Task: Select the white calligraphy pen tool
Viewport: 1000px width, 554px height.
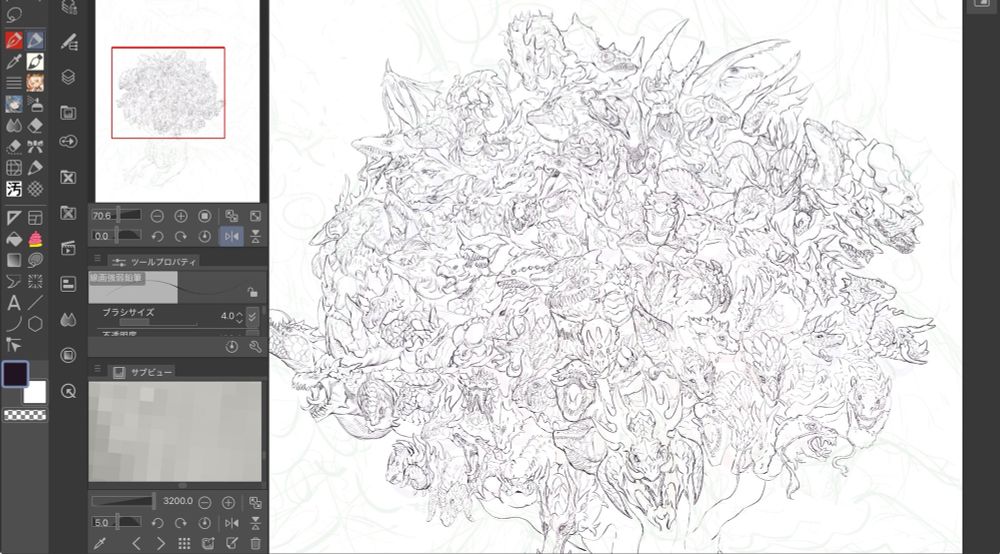Action: point(35,61)
